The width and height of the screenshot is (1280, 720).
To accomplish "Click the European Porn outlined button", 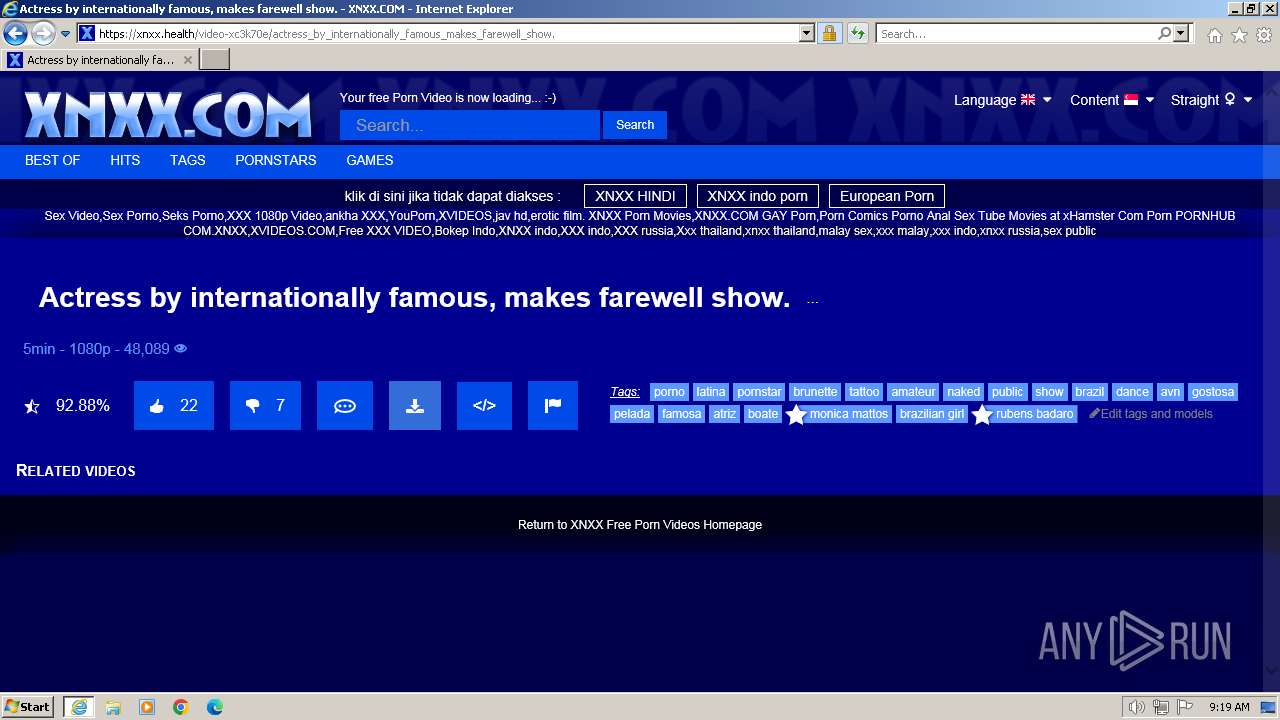I will point(887,196).
